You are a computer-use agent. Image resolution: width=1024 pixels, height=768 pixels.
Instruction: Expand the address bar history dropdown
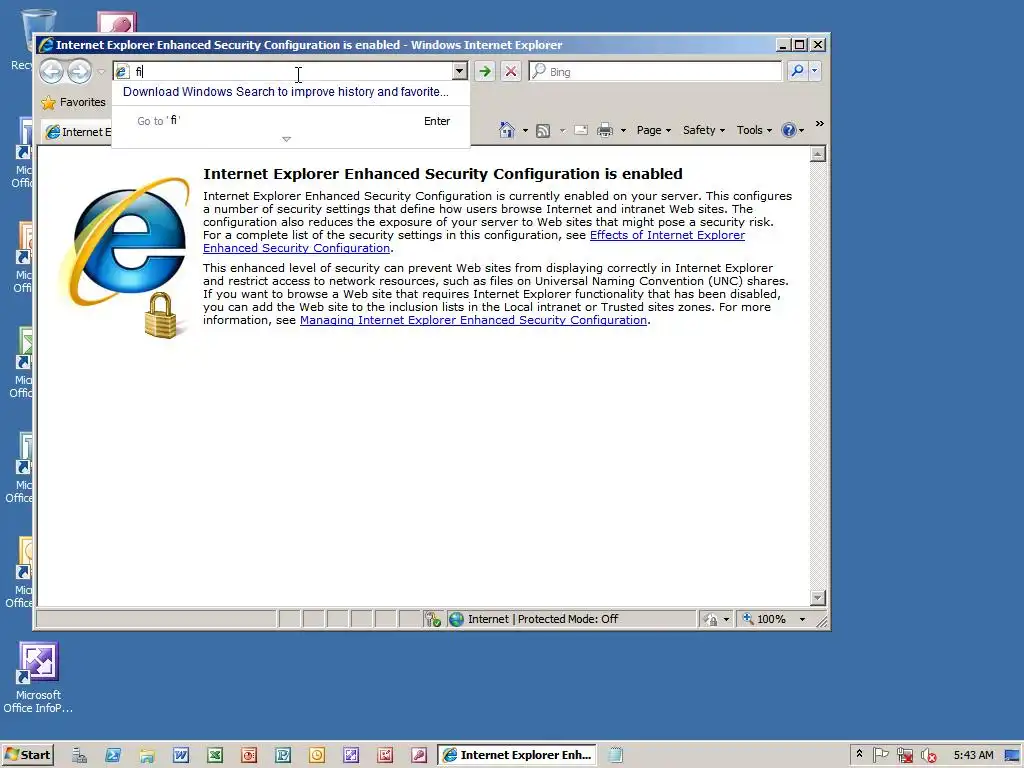[x=460, y=71]
